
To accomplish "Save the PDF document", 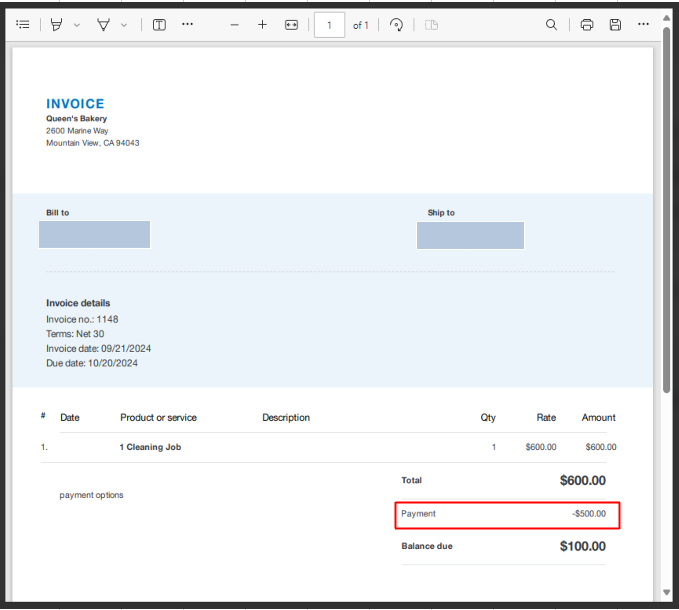I will point(615,25).
